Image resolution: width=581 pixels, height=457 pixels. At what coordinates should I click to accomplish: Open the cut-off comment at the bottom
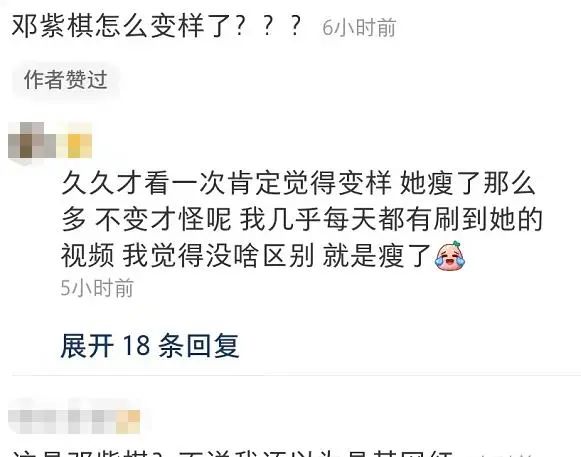[x=232, y=453]
